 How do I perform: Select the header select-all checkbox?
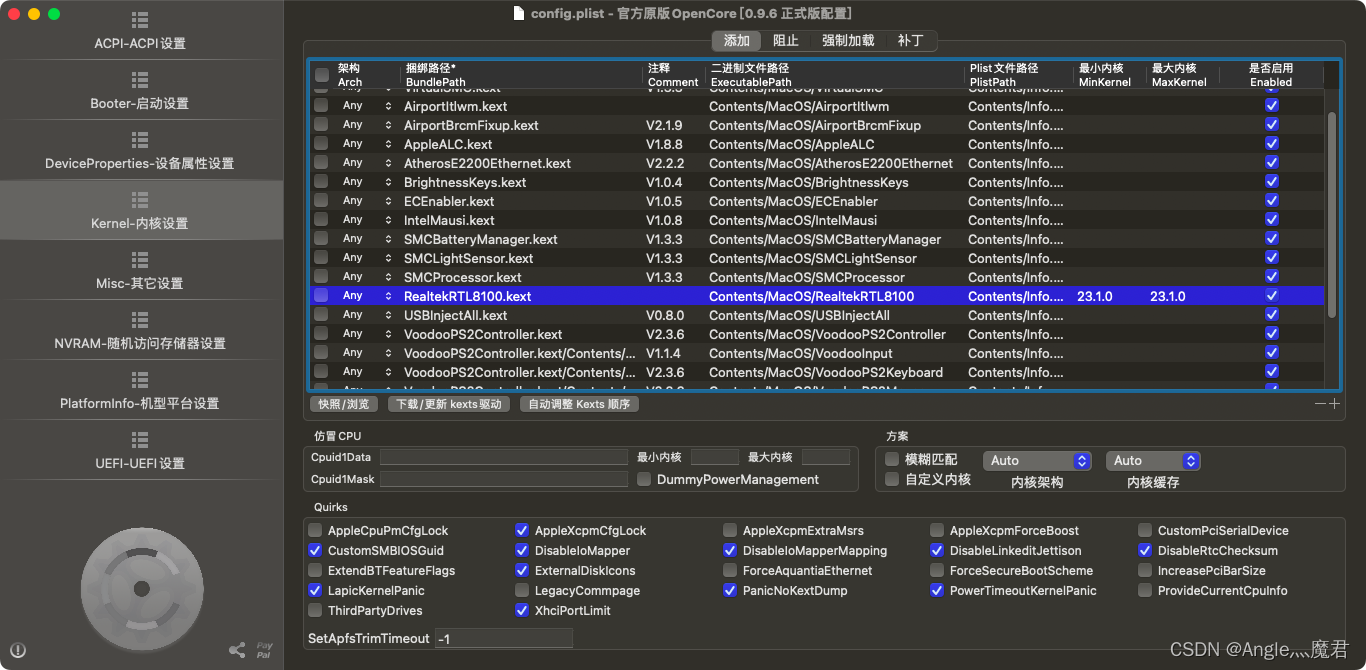coord(321,75)
